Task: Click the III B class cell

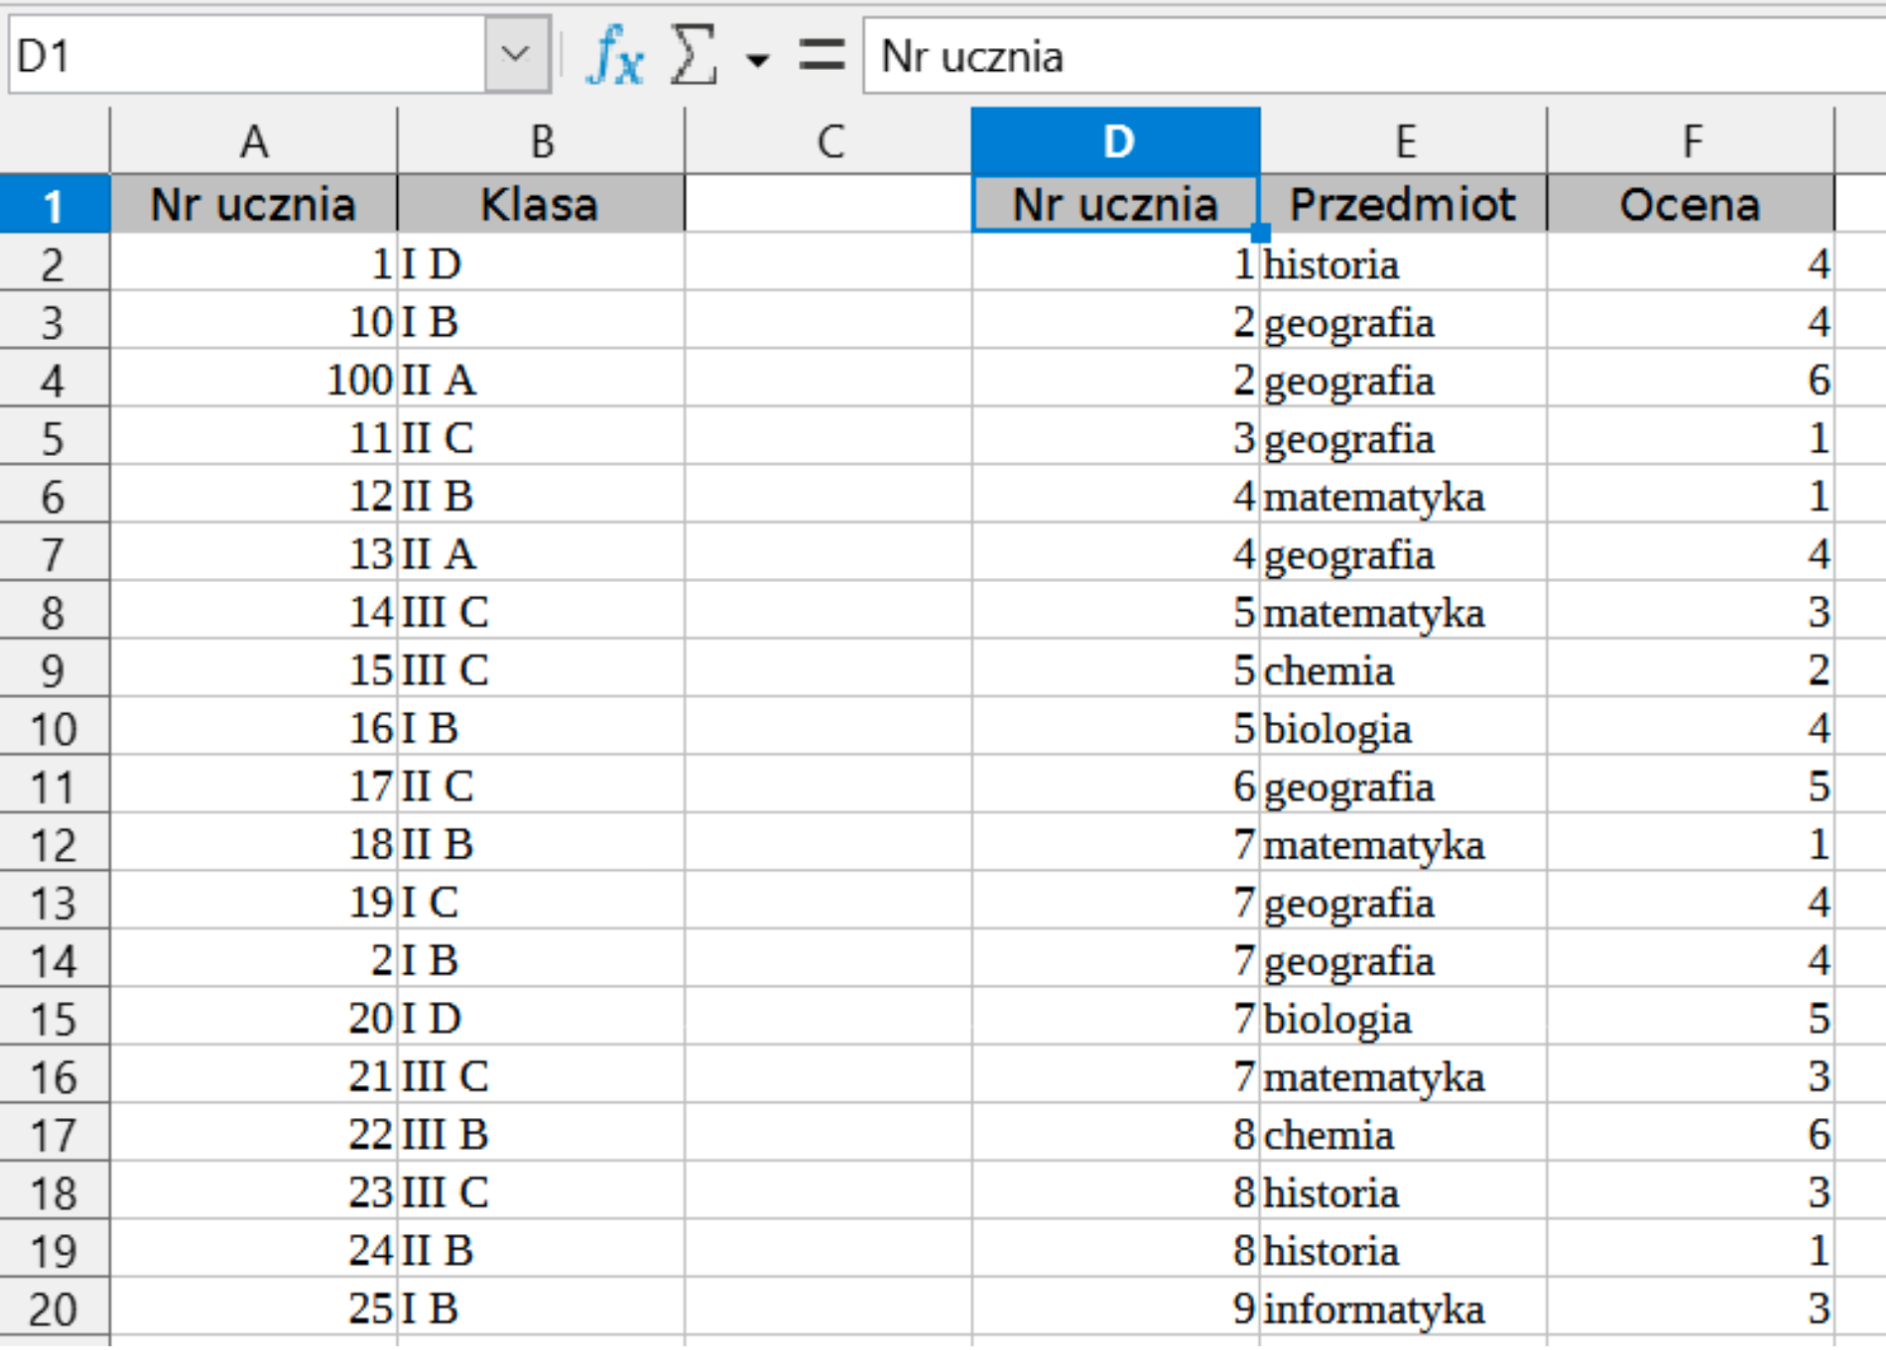Action: 541,1135
